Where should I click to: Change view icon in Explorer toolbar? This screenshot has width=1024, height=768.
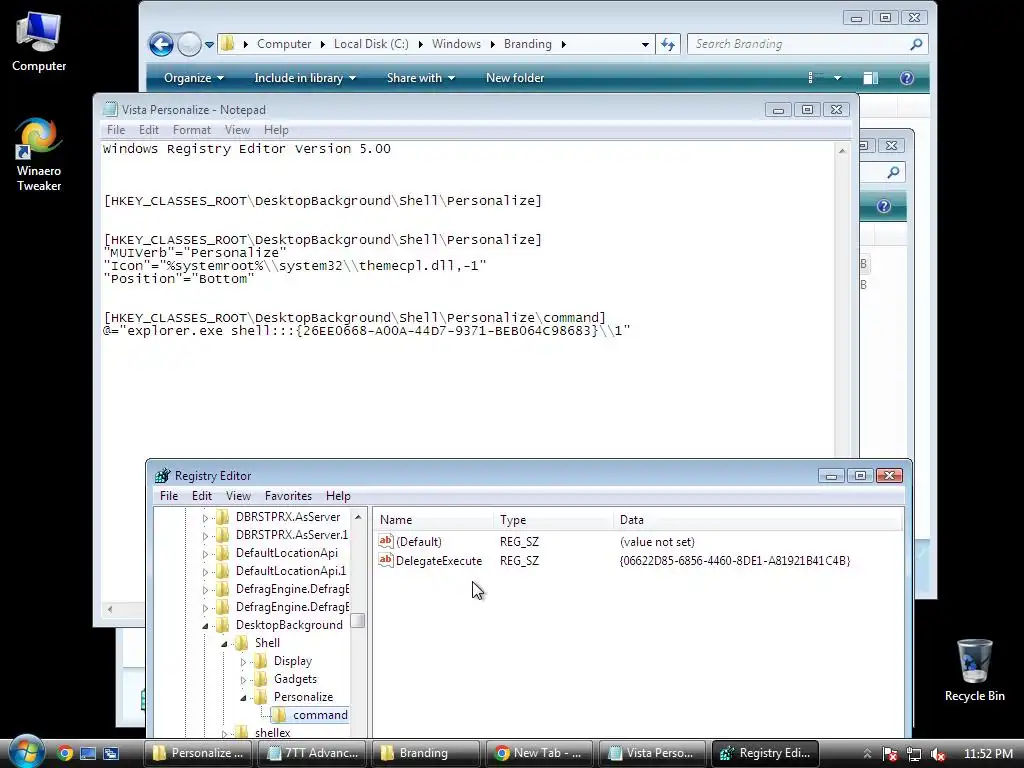(814, 78)
